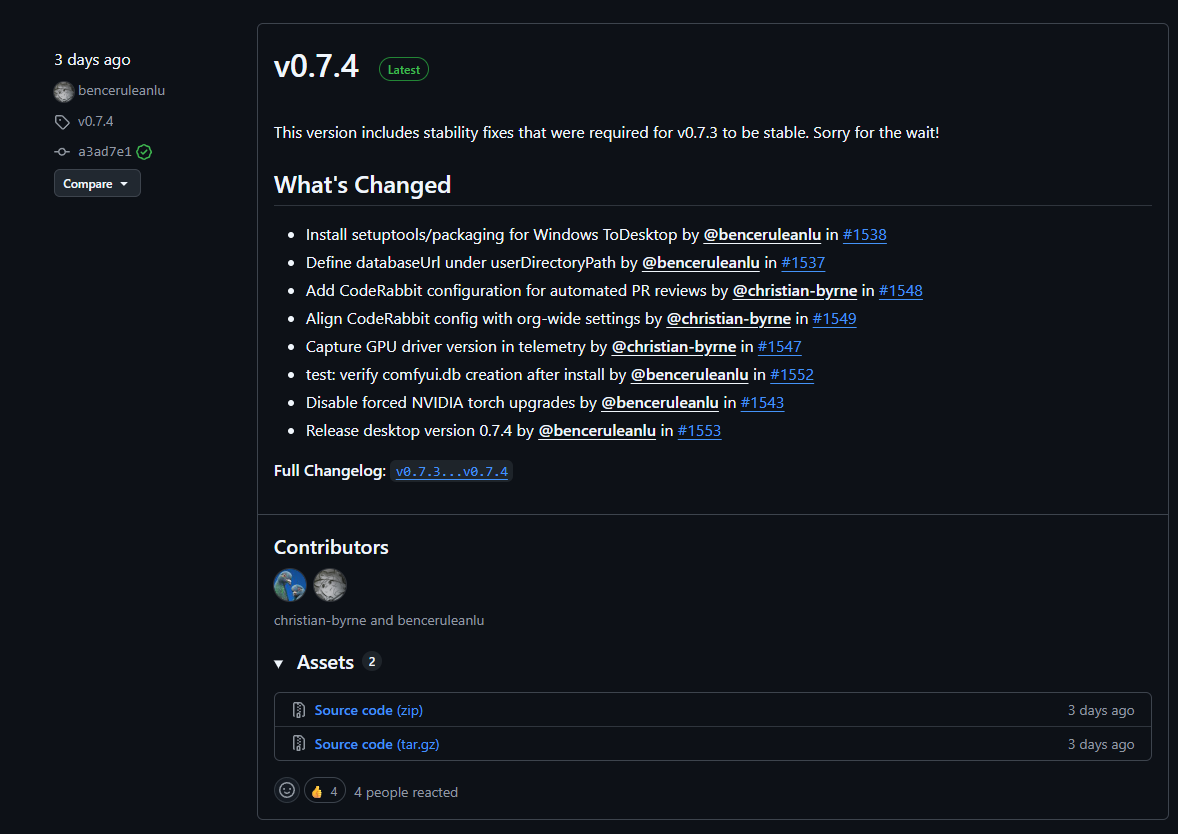This screenshot has width=1178, height=834.
Task: Click 'christian-byrne and benceruleanlu' caption
Action: coord(379,621)
